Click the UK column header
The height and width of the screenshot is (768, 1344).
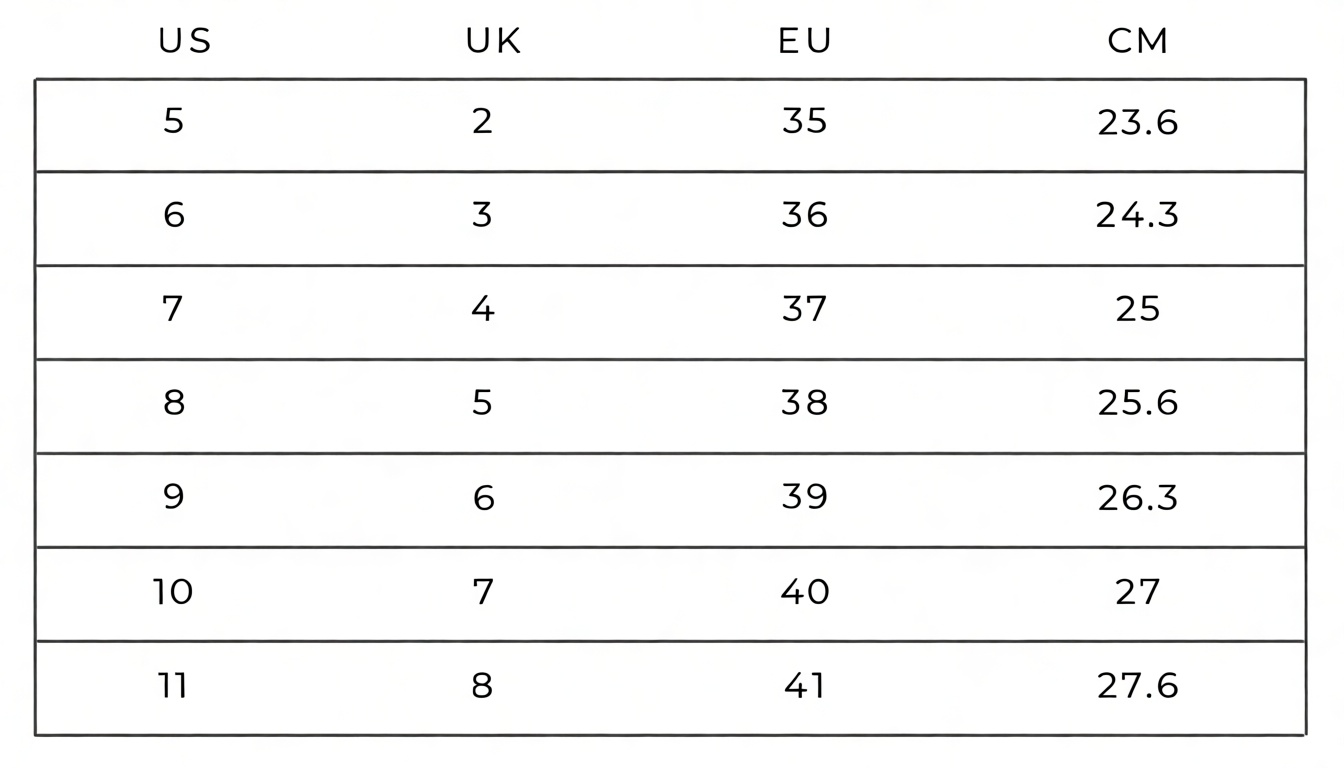494,41
